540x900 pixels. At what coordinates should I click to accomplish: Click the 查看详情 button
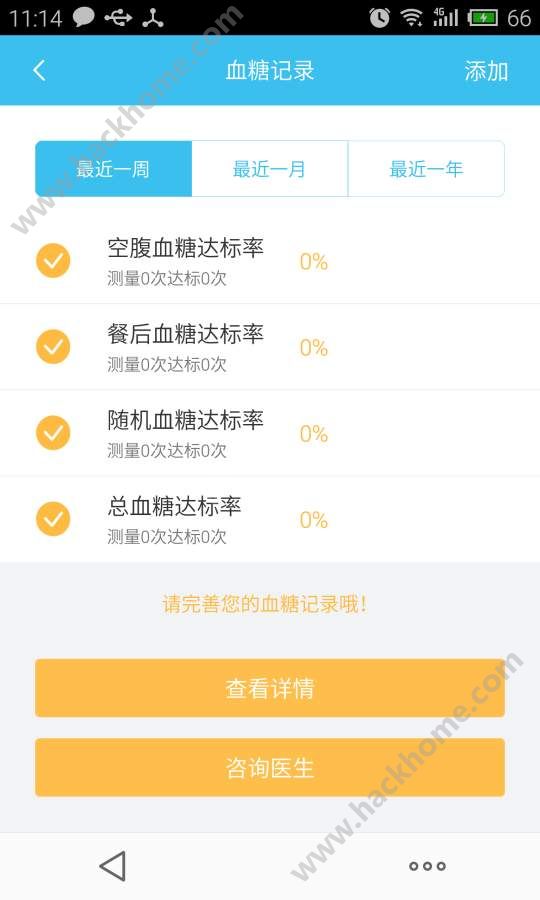[270, 688]
